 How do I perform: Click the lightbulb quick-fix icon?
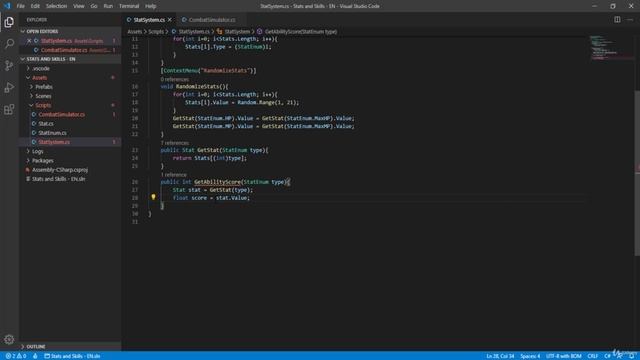[153, 197]
